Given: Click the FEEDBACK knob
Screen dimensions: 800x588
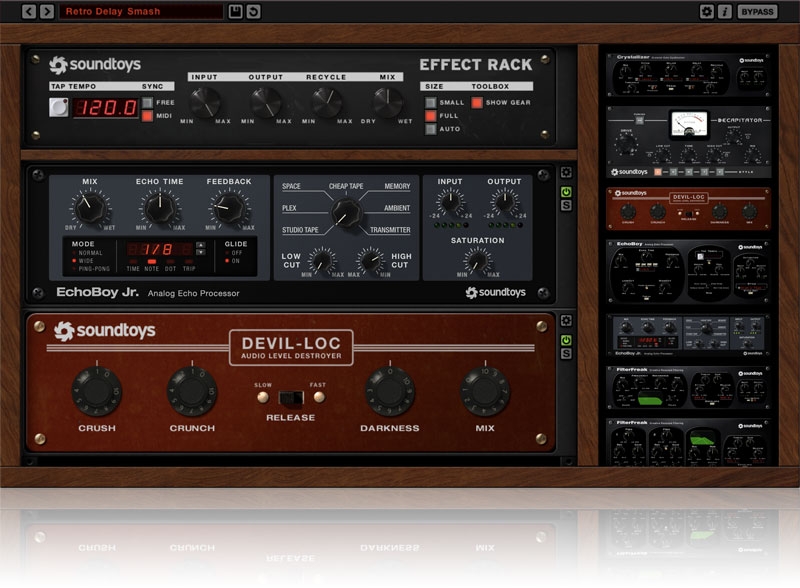Looking at the screenshot, I should [229, 208].
